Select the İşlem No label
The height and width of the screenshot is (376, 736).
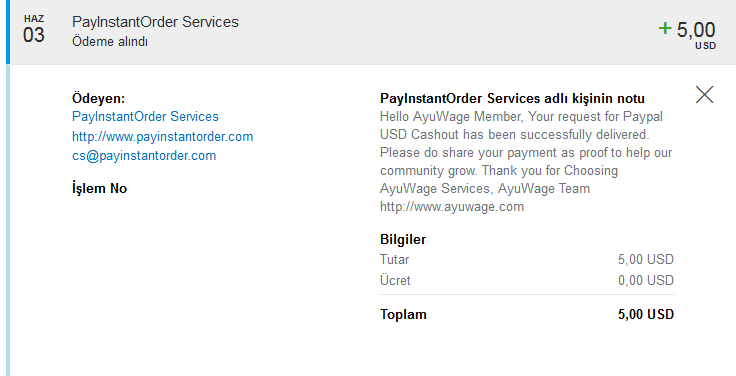pos(100,189)
